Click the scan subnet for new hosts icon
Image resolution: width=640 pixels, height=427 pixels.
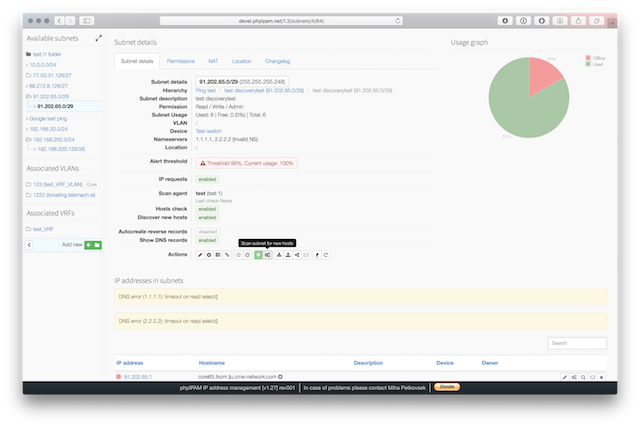click(x=268, y=255)
